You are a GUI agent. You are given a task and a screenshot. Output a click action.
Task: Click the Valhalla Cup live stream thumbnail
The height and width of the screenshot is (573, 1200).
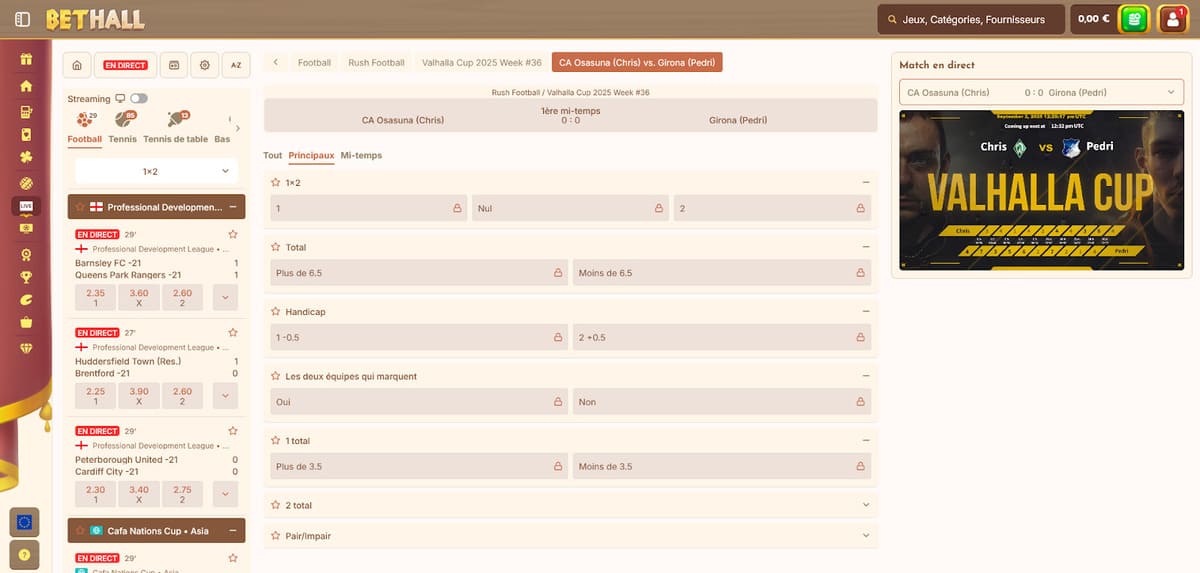point(1038,190)
